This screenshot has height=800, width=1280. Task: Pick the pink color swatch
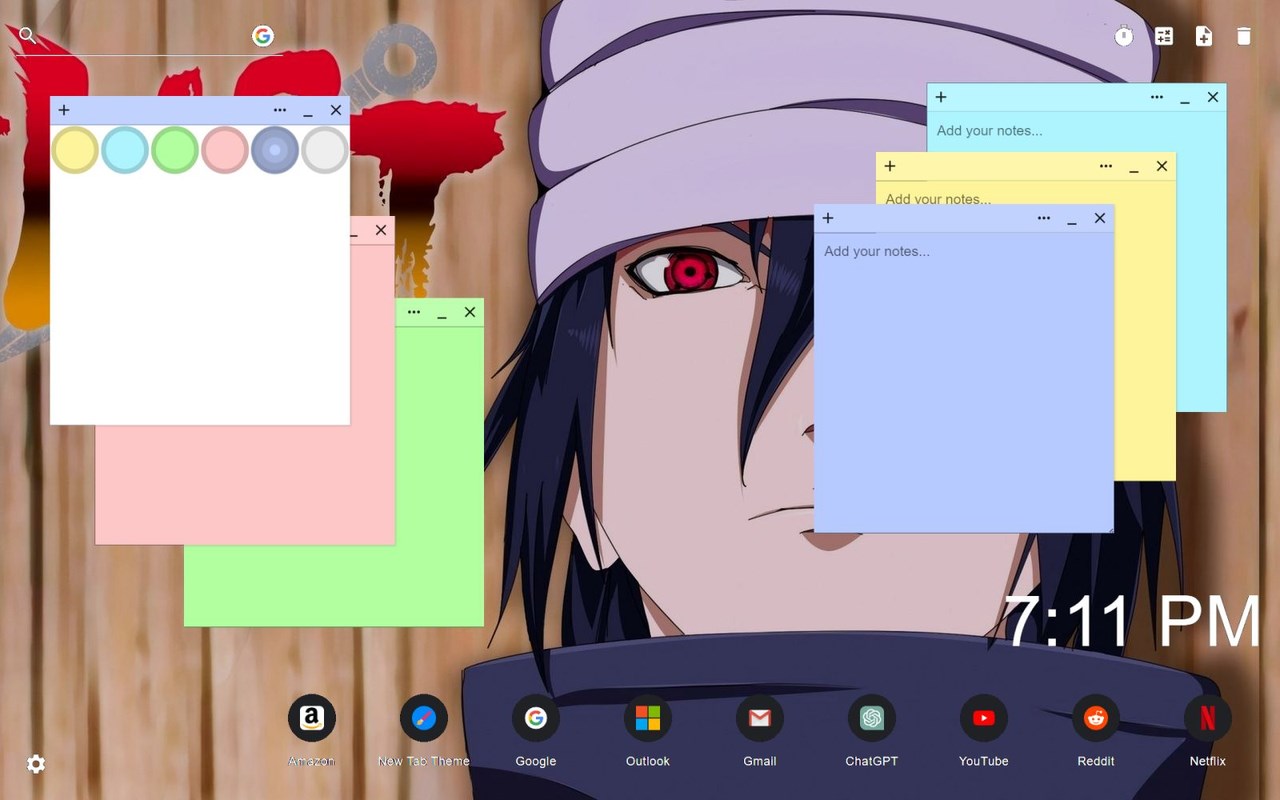click(225, 150)
